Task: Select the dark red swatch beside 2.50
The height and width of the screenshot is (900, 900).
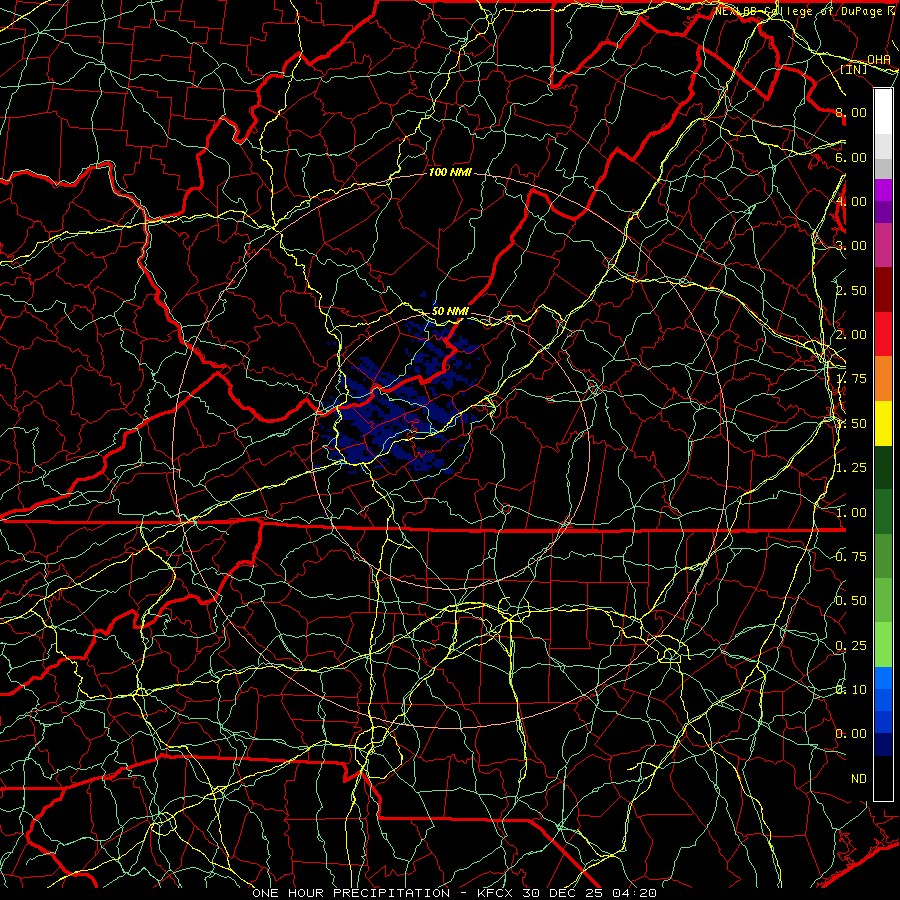Action: [883, 290]
